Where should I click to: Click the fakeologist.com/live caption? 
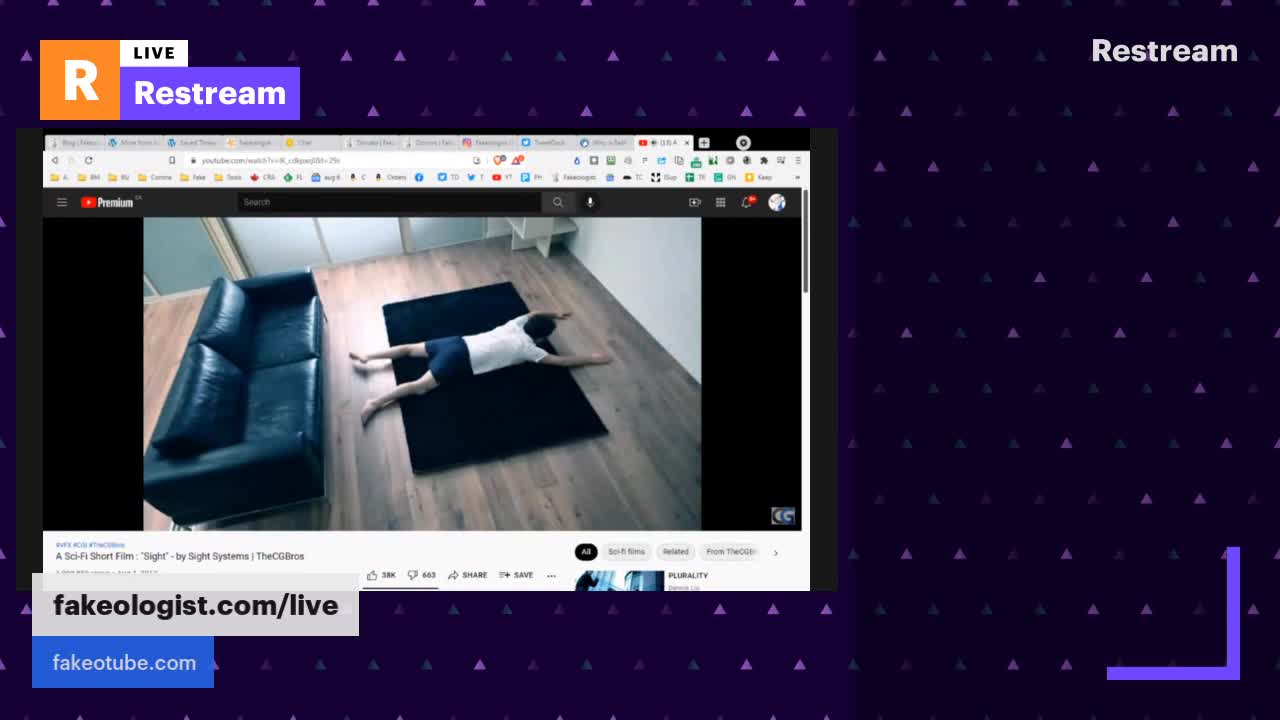195,605
